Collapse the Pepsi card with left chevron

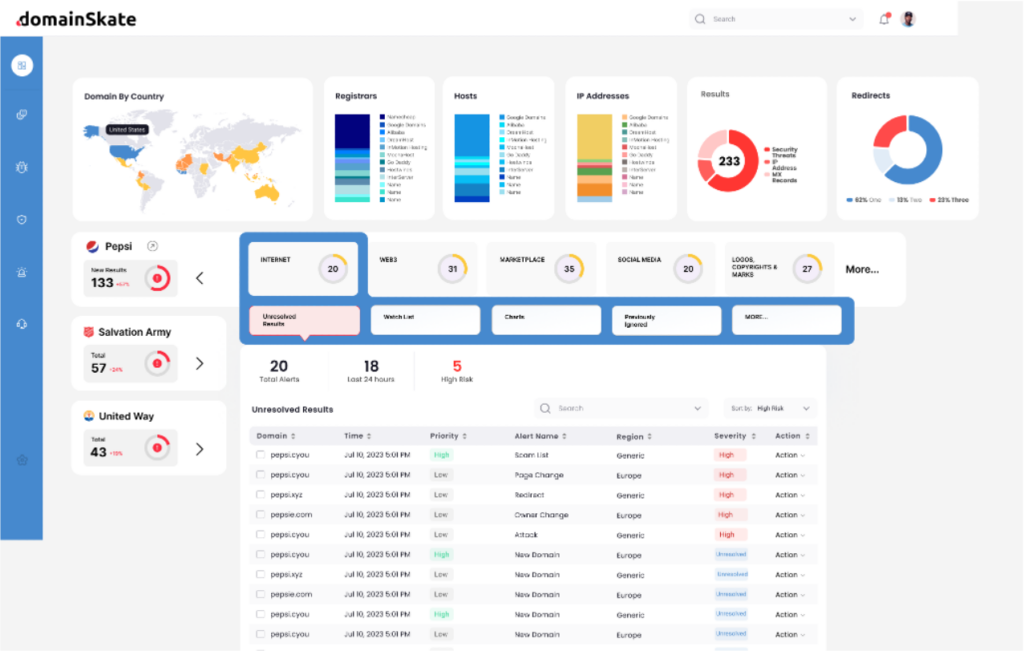(x=200, y=278)
